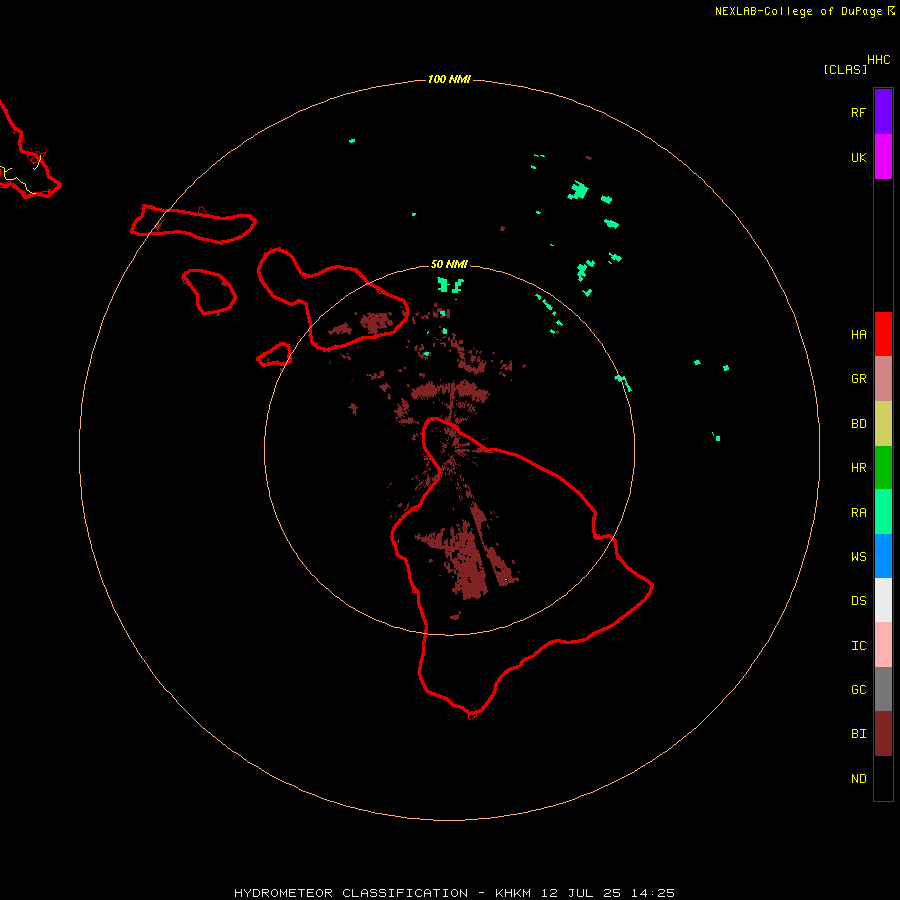The height and width of the screenshot is (900, 900).
Task: Click the HYDROMETEOR CLASSIFICATION title caption
Action: click(351, 893)
